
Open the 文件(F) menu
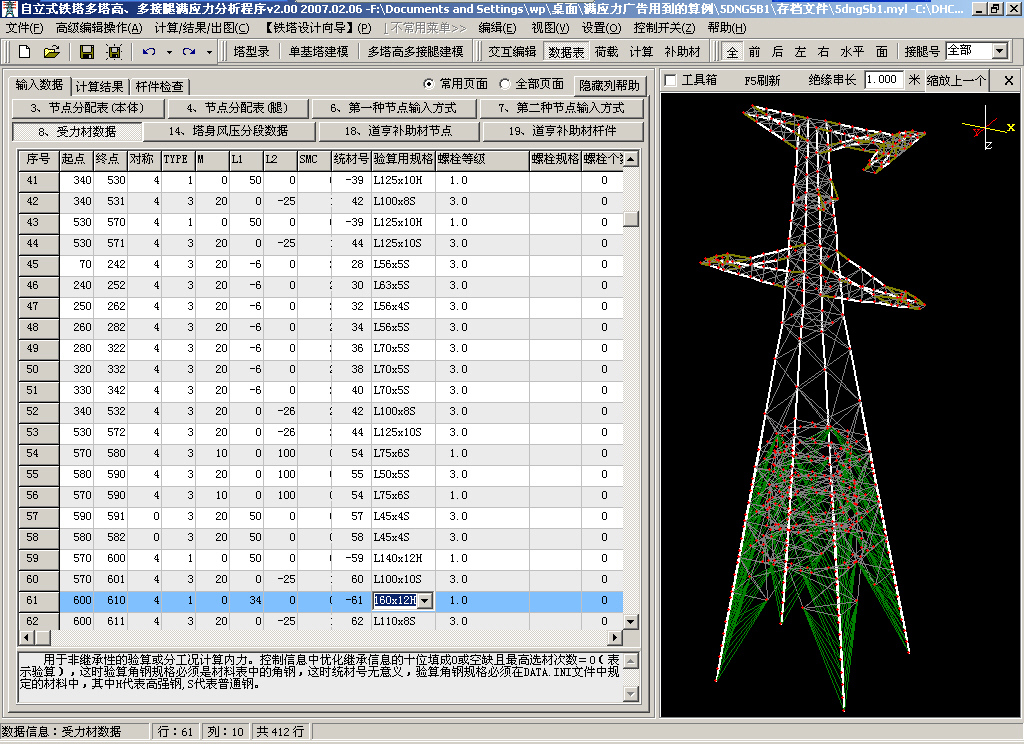point(24,28)
